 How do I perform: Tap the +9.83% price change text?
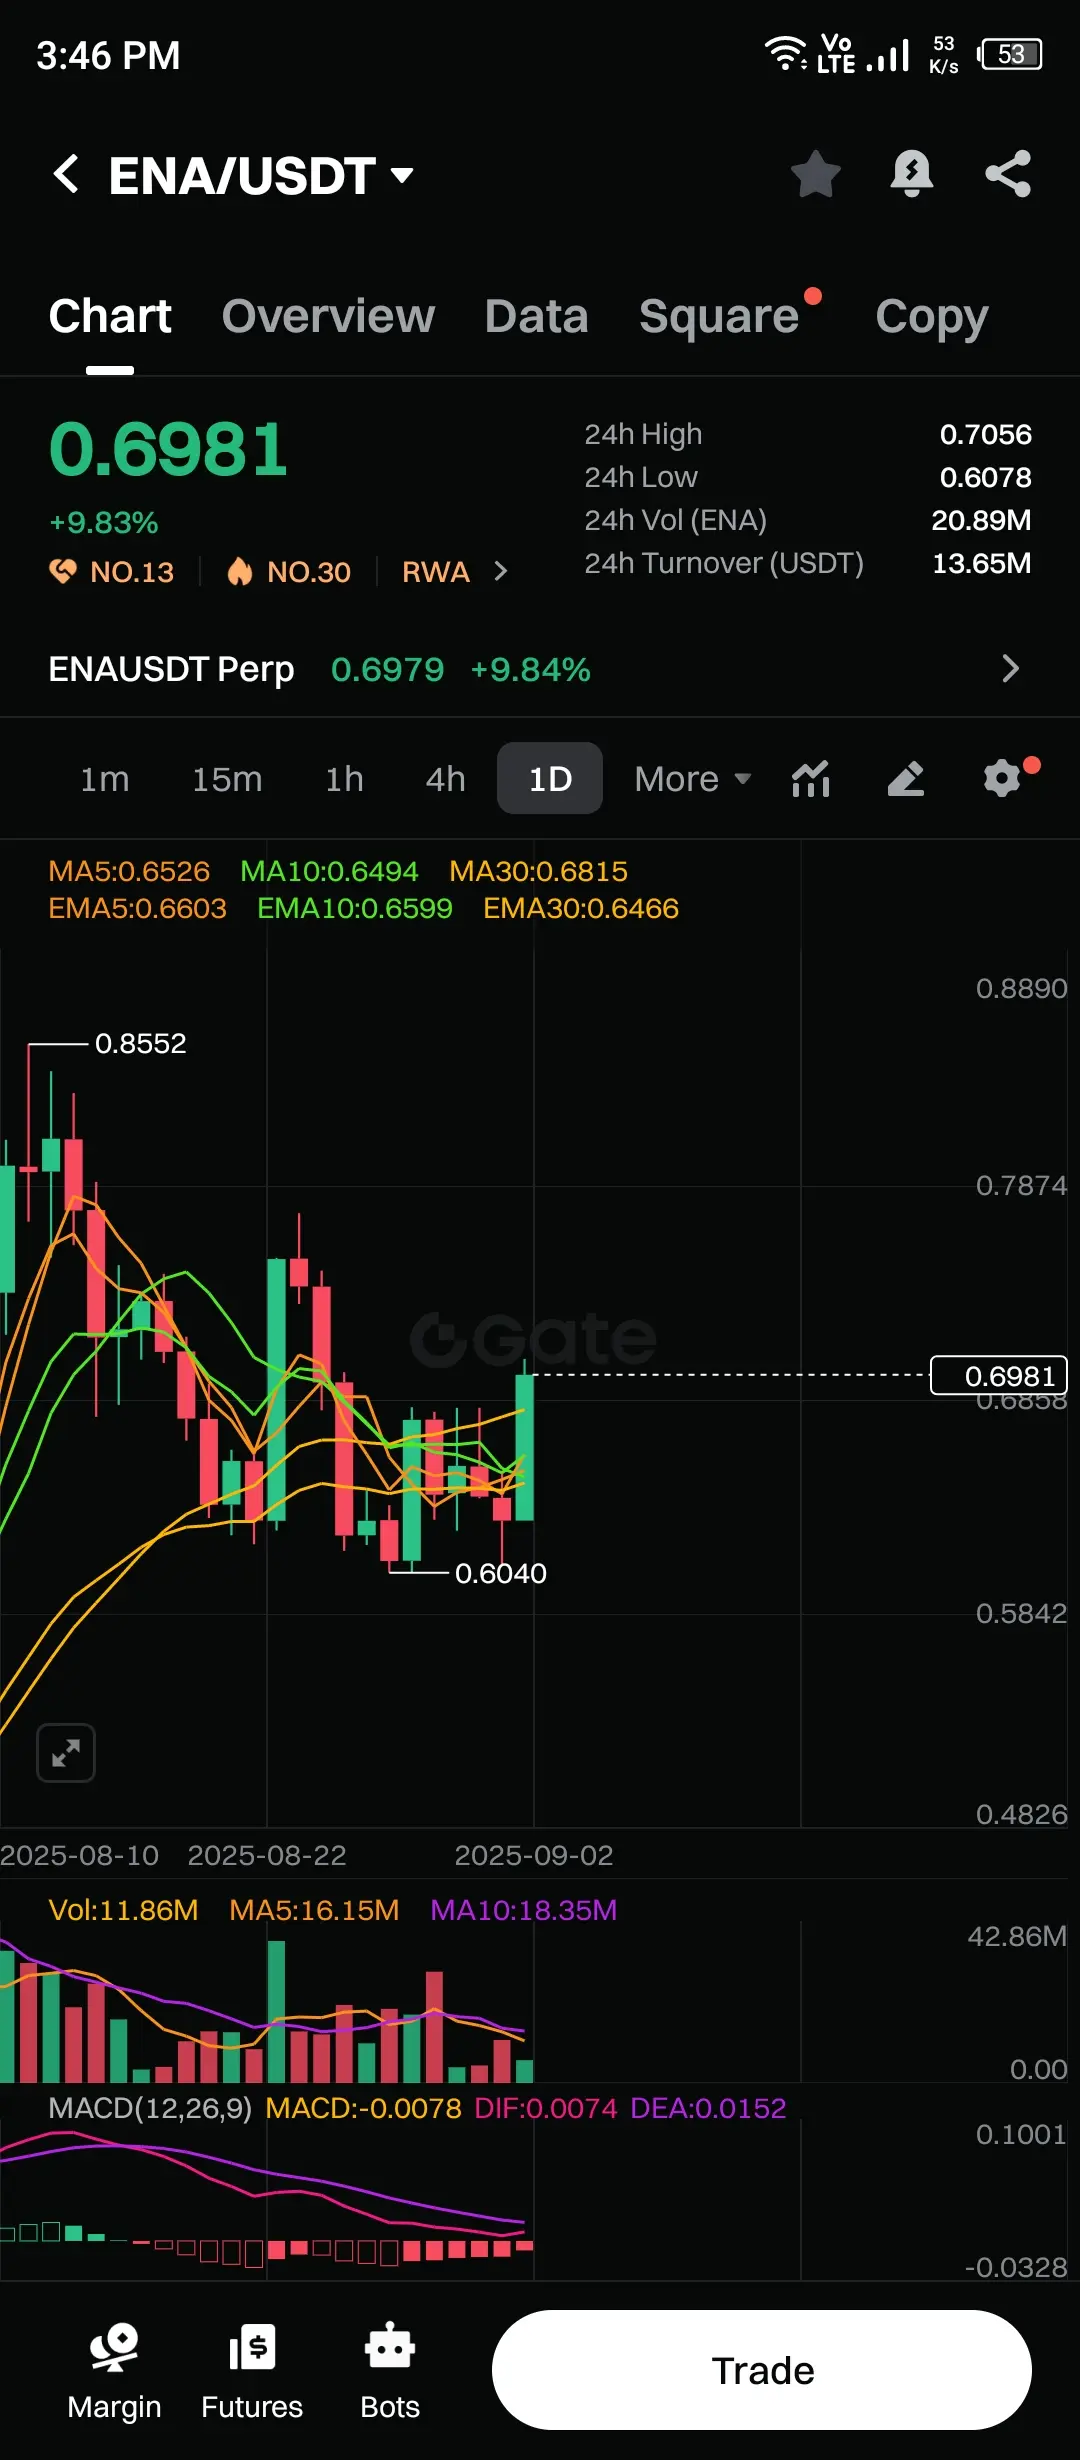tap(104, 522)
